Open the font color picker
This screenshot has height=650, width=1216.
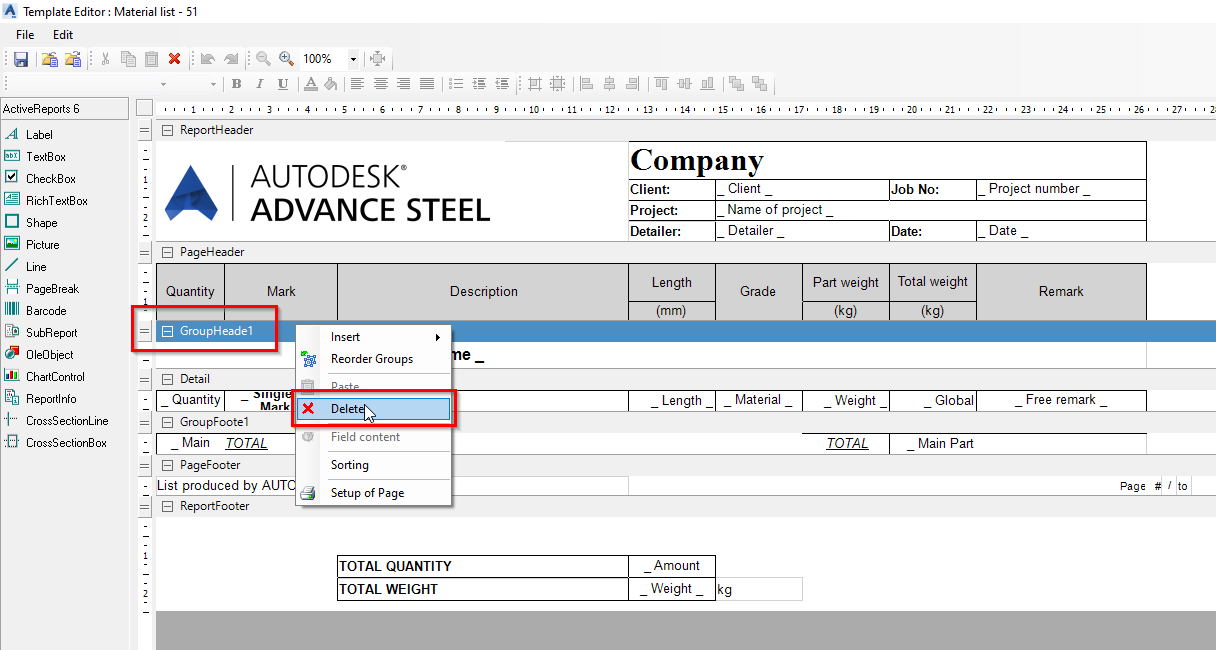(308, 84)
